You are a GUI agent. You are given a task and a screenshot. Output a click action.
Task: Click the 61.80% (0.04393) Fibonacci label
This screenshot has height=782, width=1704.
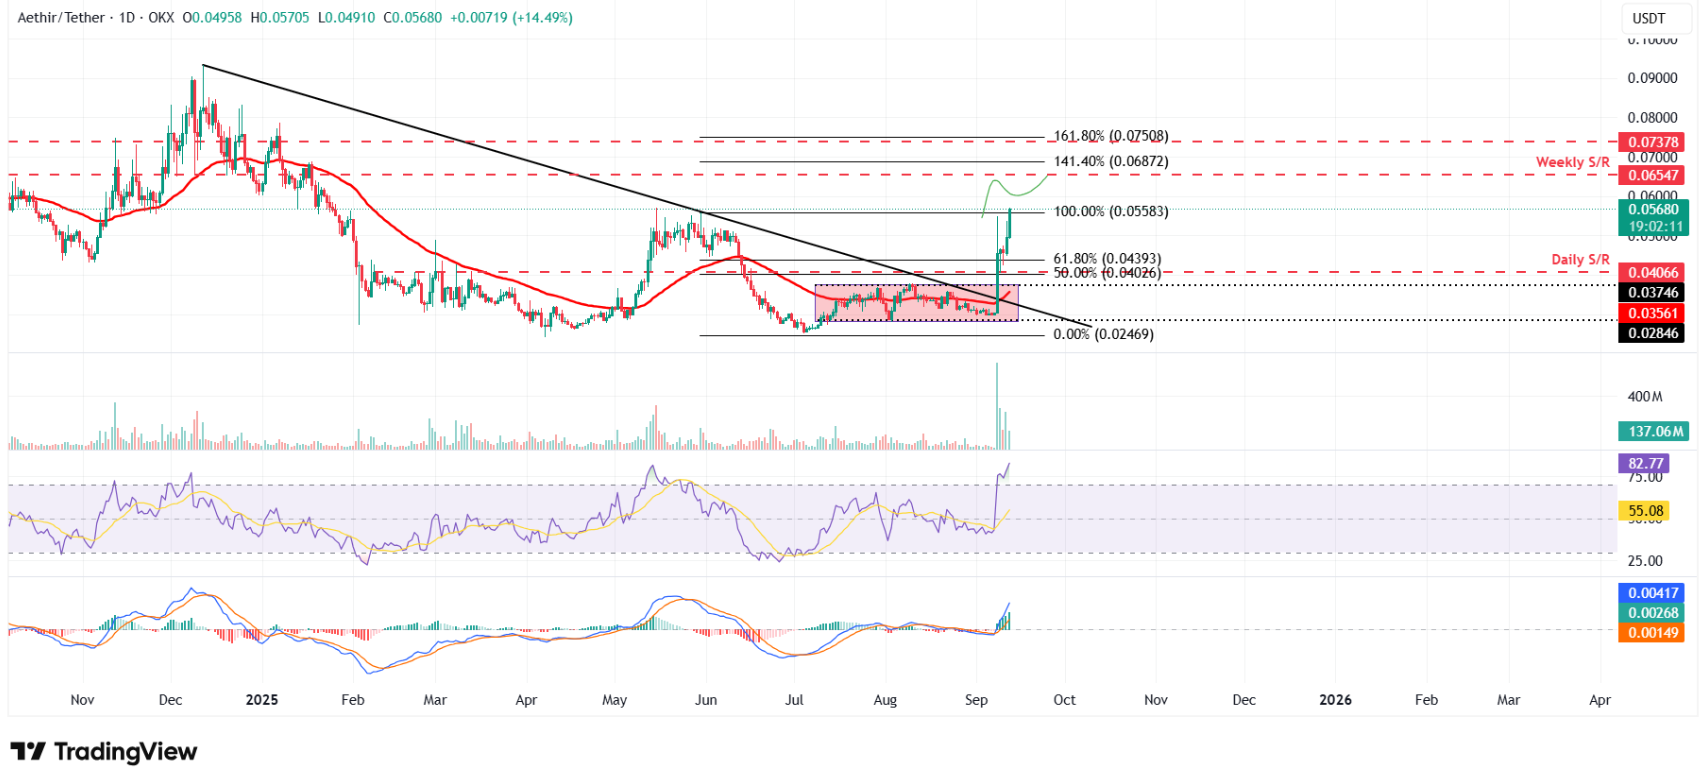tap(1107, 259)
